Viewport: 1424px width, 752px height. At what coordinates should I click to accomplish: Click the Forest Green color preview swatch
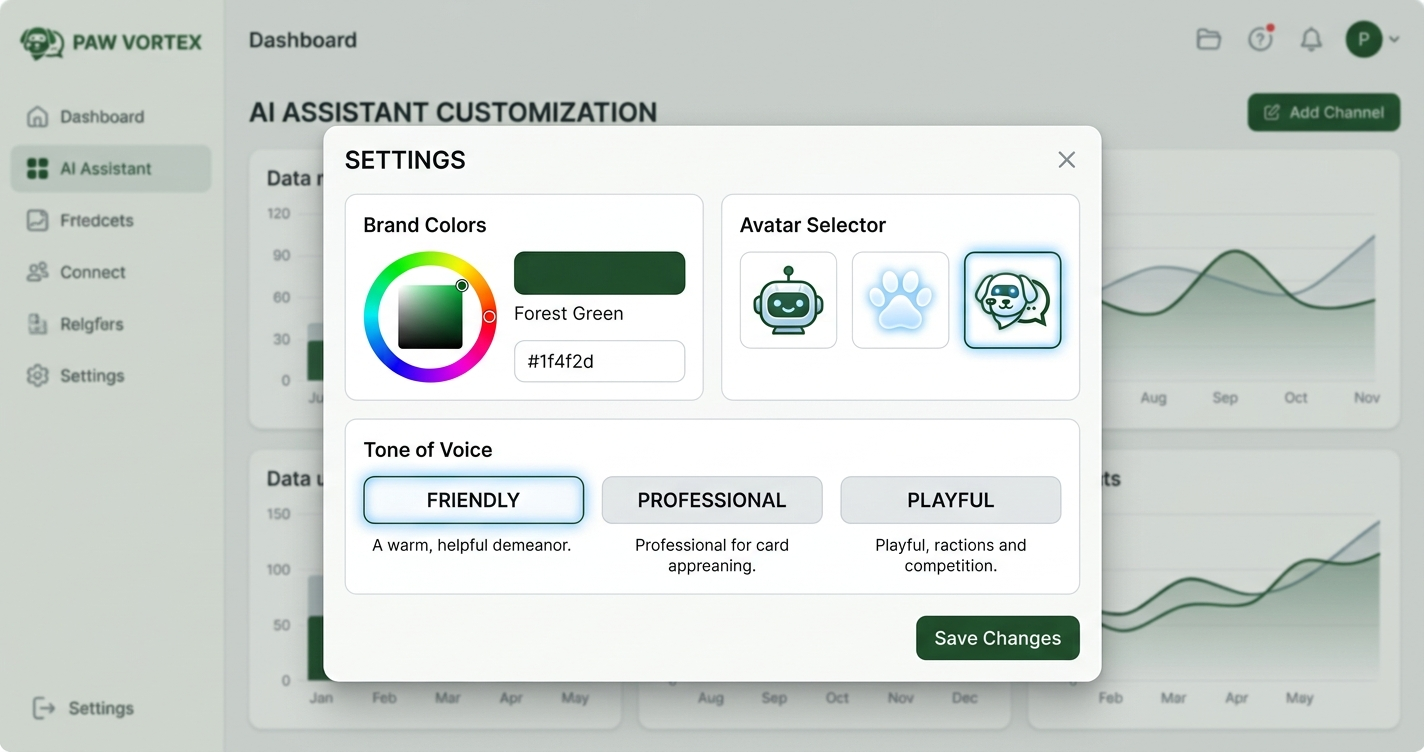(x=599, y=273)
